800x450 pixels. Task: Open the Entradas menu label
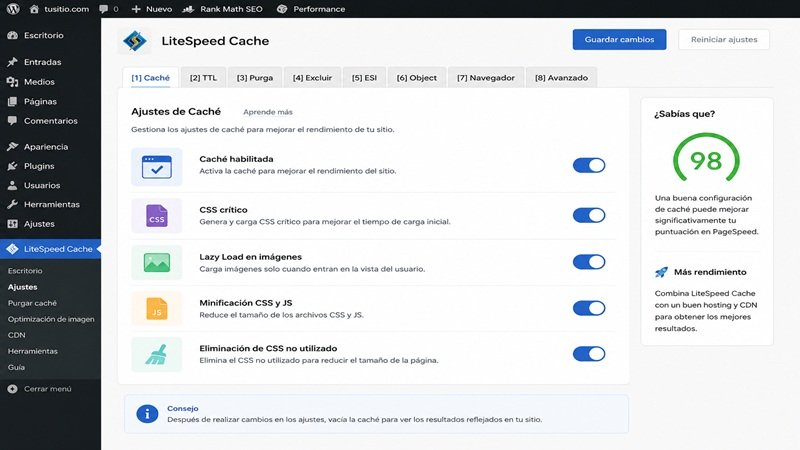[42, 62]
